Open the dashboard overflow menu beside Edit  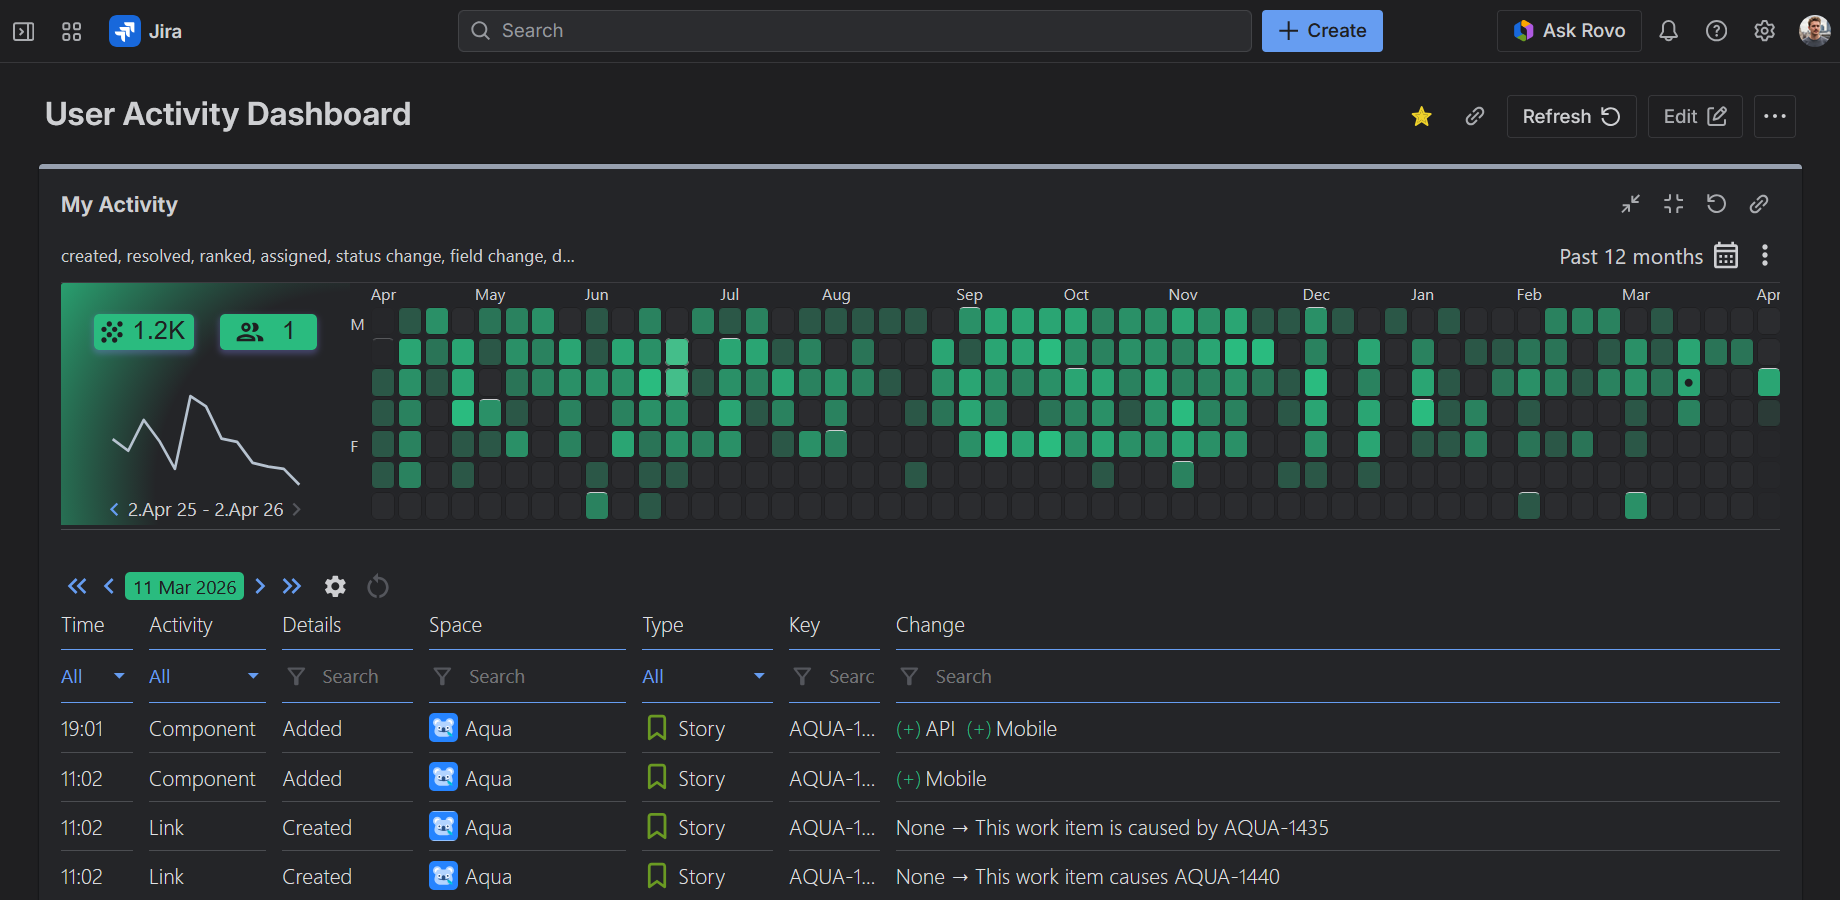pos(1775,116)
